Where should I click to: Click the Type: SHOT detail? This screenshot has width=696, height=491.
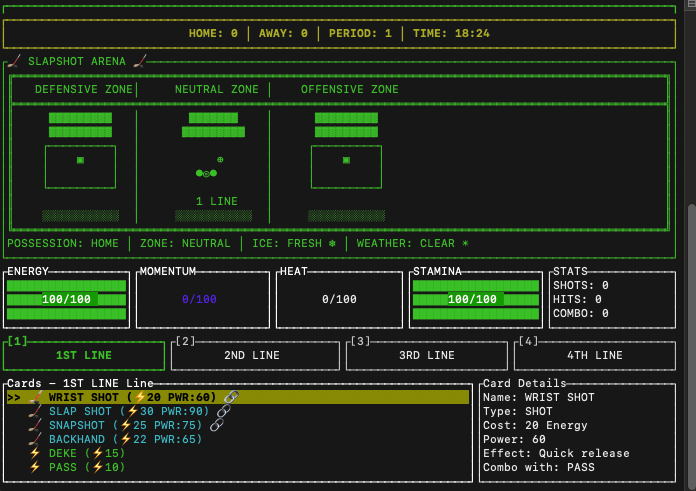[x=518, y=411]
